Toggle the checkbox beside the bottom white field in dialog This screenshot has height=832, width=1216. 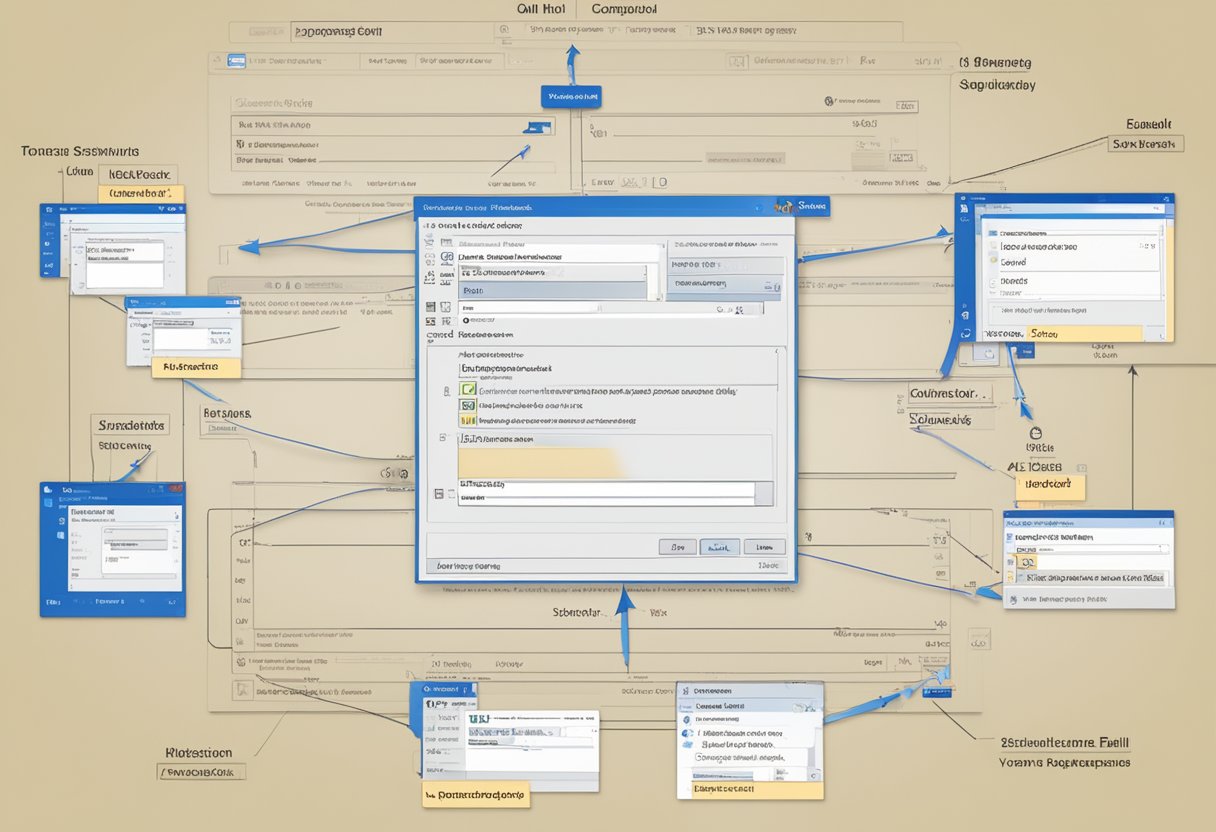pos(439,493)
